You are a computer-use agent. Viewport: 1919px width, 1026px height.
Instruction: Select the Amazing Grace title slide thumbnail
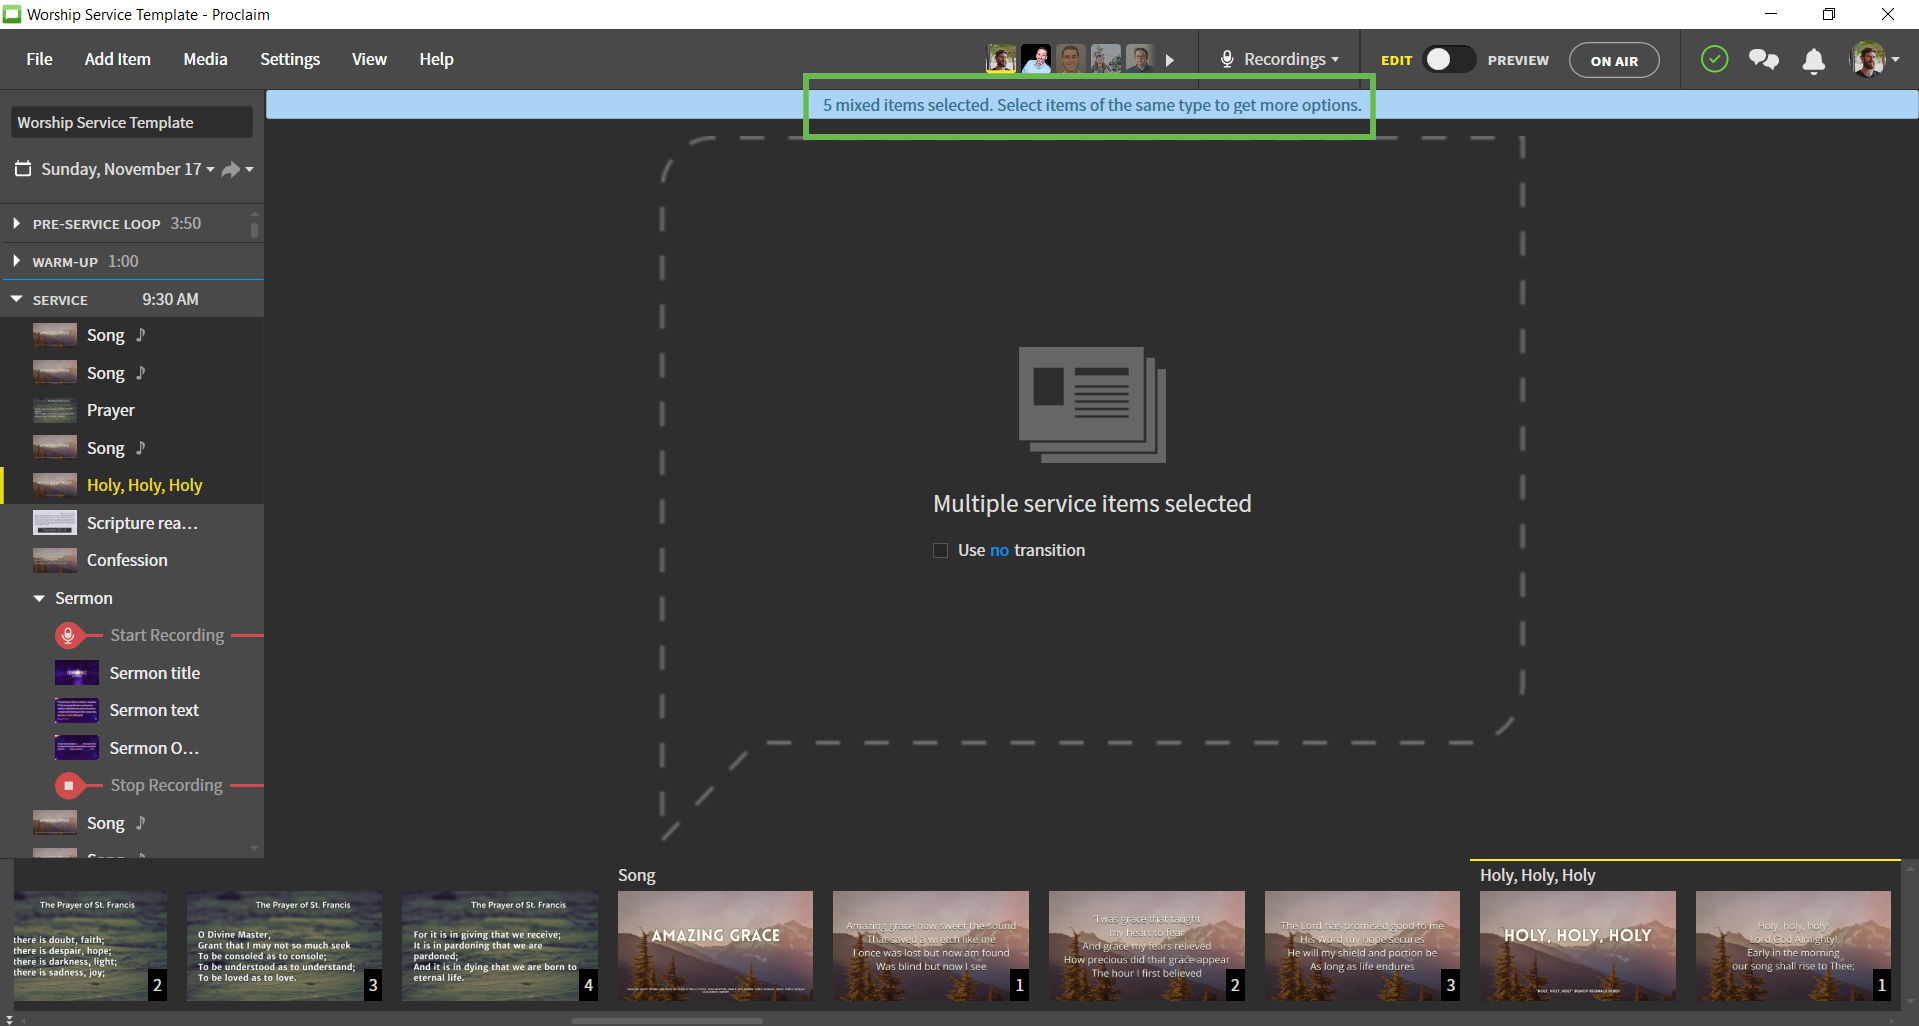coord(715,945)
